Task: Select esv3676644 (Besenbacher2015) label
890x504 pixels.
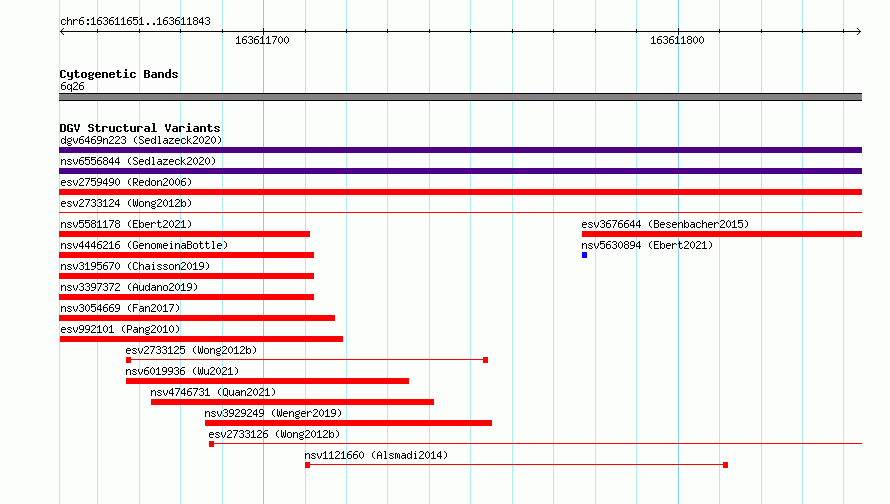Action: coord(665,224)
